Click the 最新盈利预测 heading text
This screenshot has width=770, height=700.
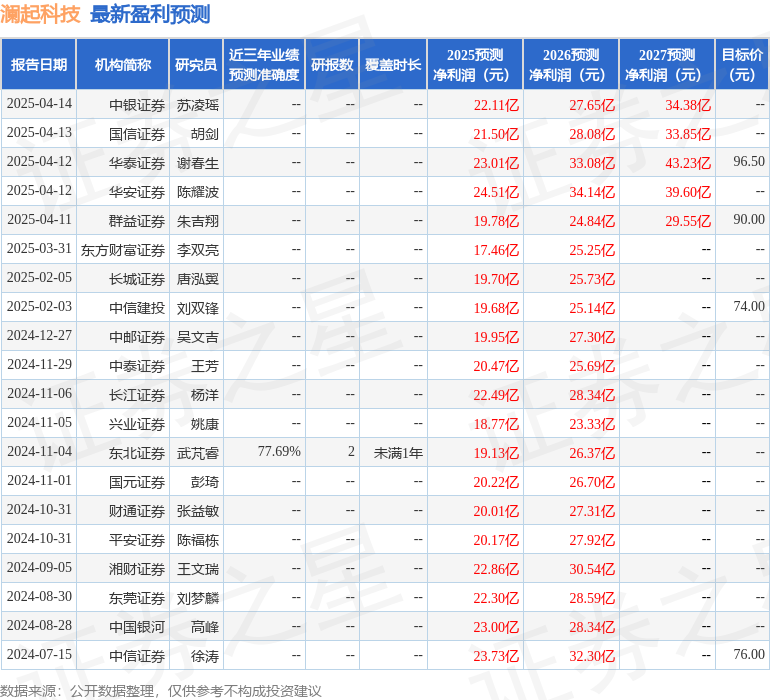(x=150, y=14)
